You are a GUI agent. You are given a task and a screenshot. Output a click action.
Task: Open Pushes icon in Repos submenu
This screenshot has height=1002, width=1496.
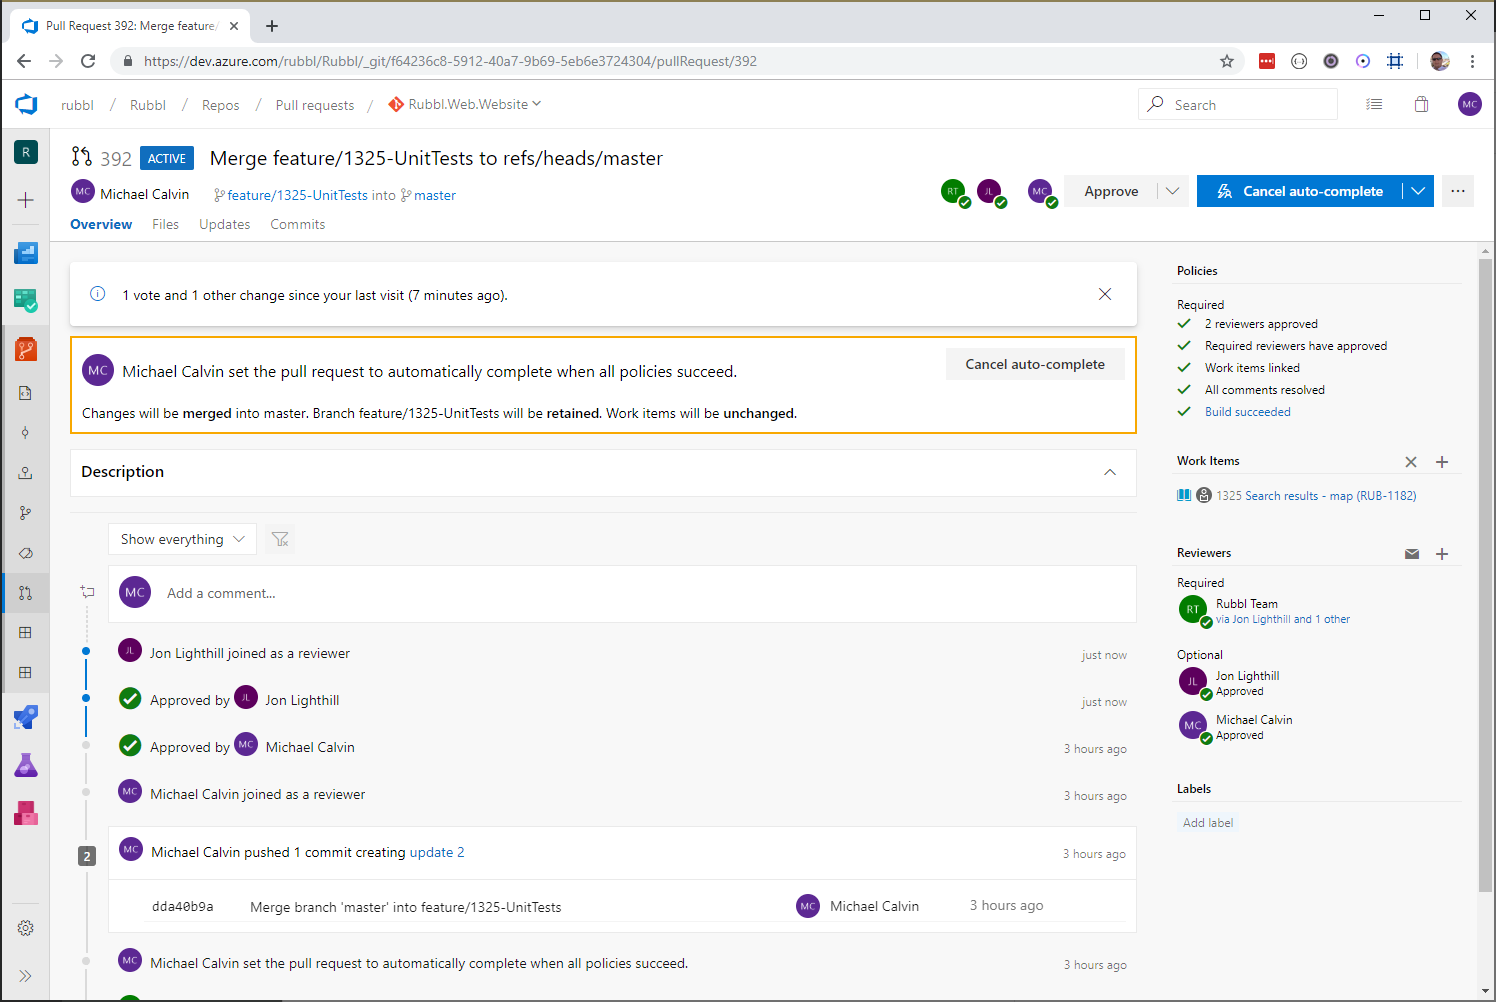coord(26,473)
